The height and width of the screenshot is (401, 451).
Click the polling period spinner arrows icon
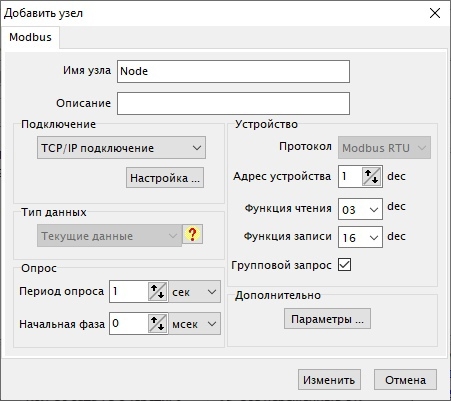tap(157, 292)
